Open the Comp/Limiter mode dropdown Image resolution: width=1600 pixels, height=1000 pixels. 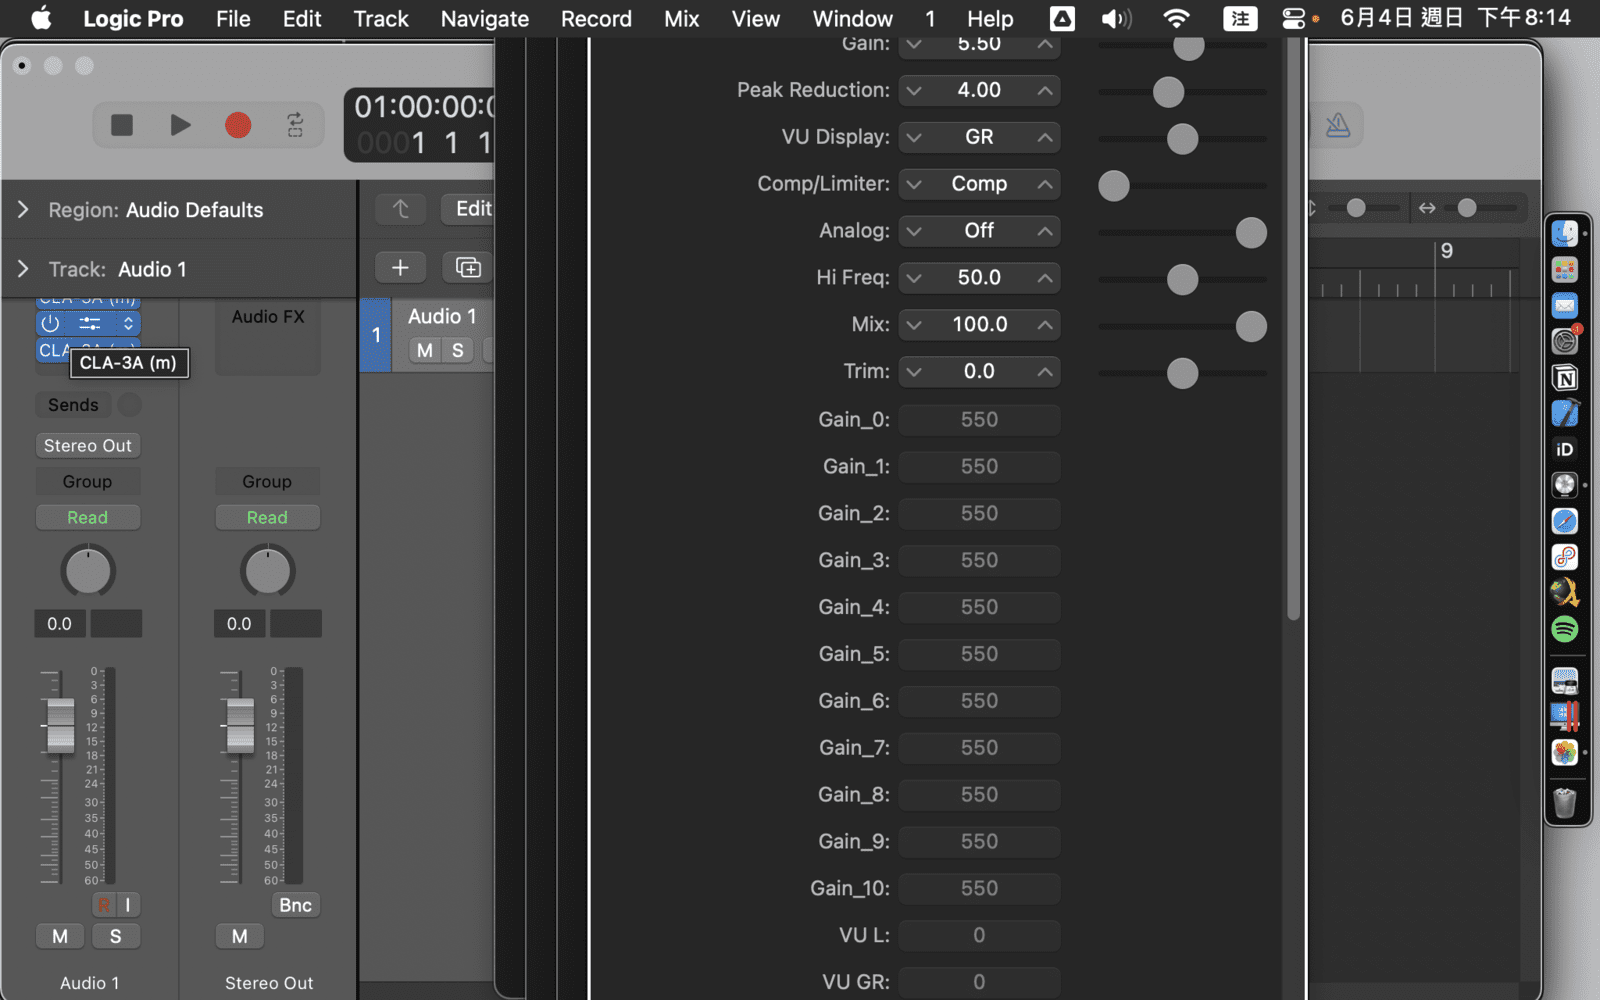979,184
